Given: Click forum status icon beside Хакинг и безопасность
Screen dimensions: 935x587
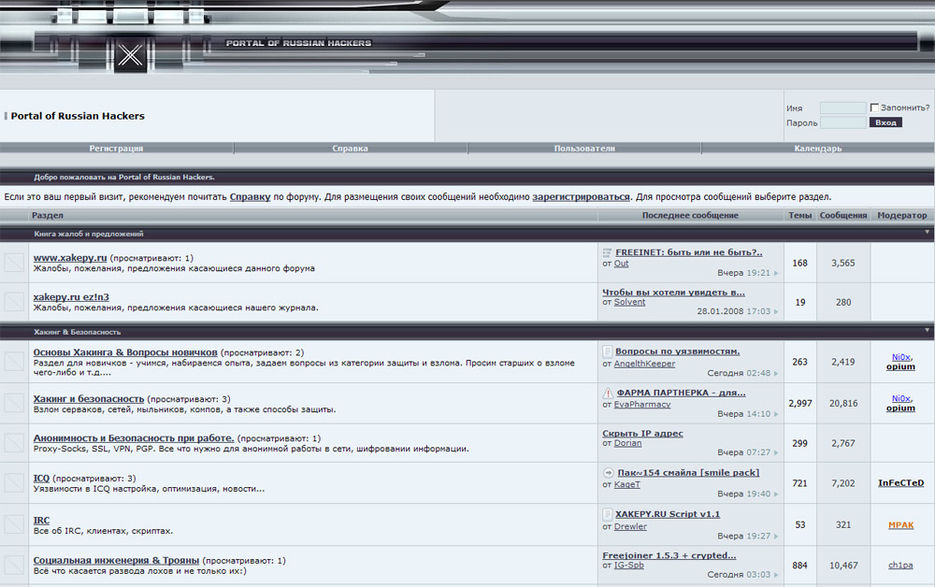Looking at the screenshot, I should click(x=14, y=403).
